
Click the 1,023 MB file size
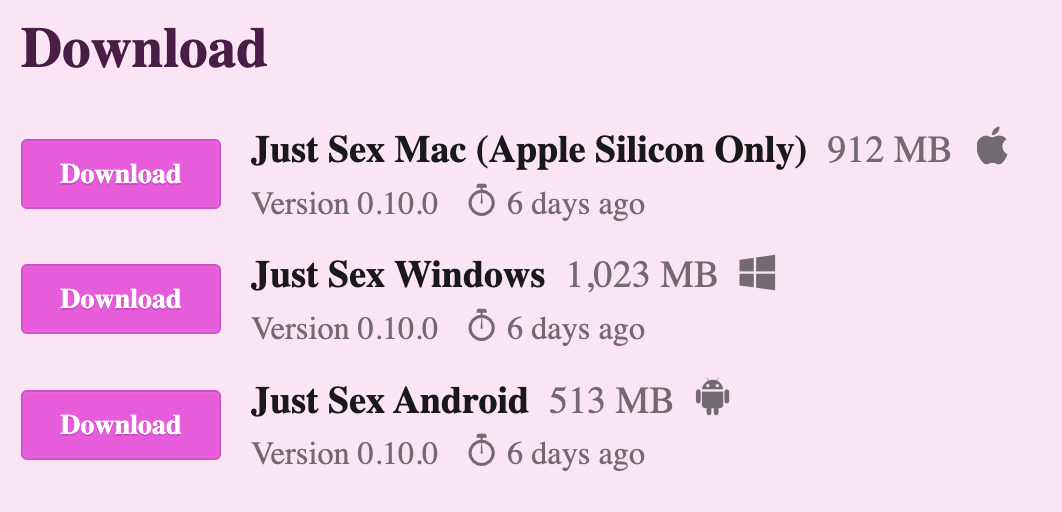(x=642, y=275)
